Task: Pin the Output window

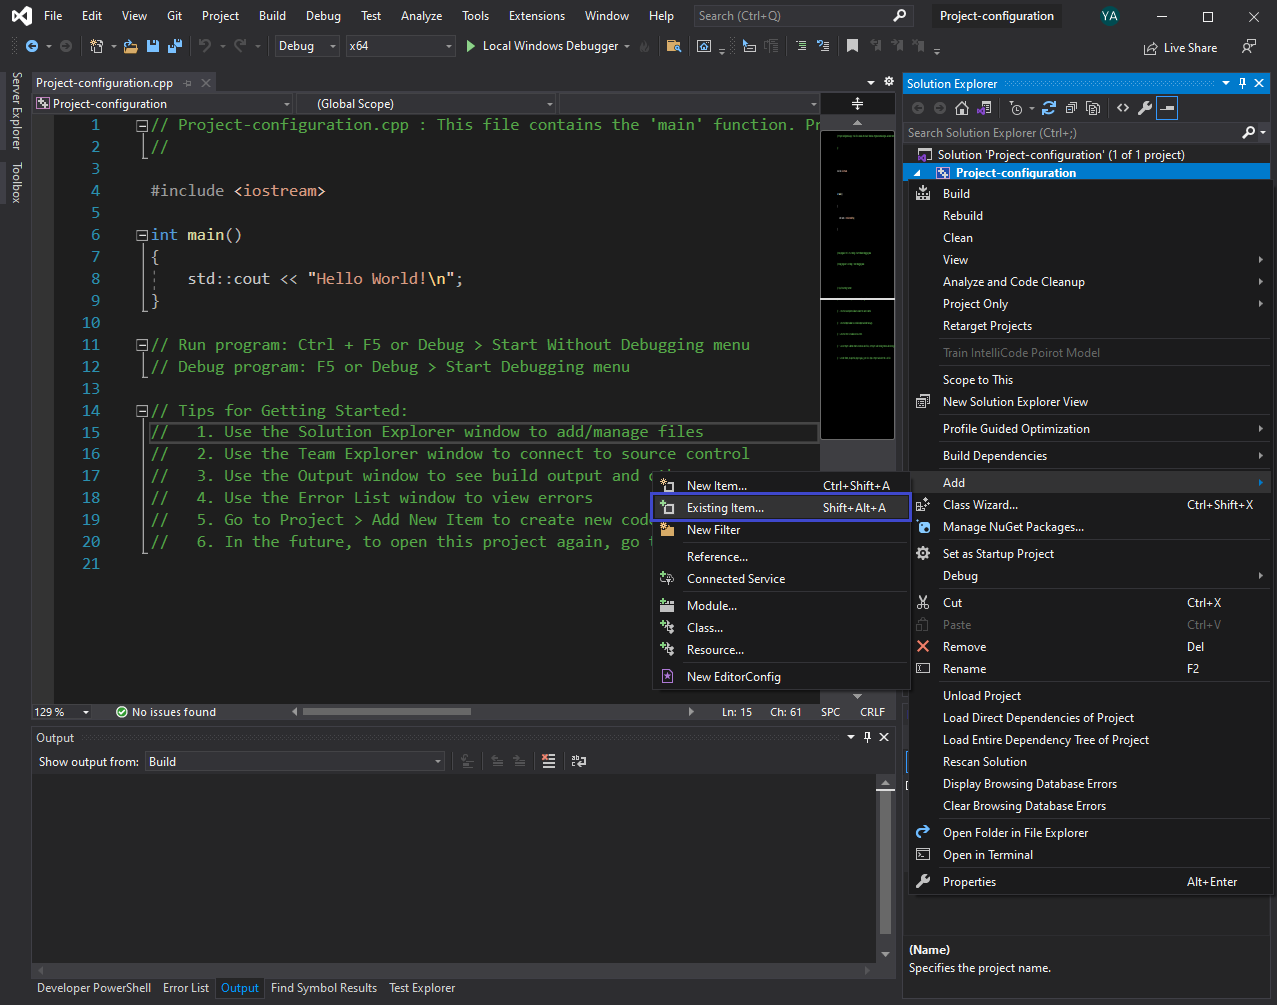Action: tap(867, 737)
